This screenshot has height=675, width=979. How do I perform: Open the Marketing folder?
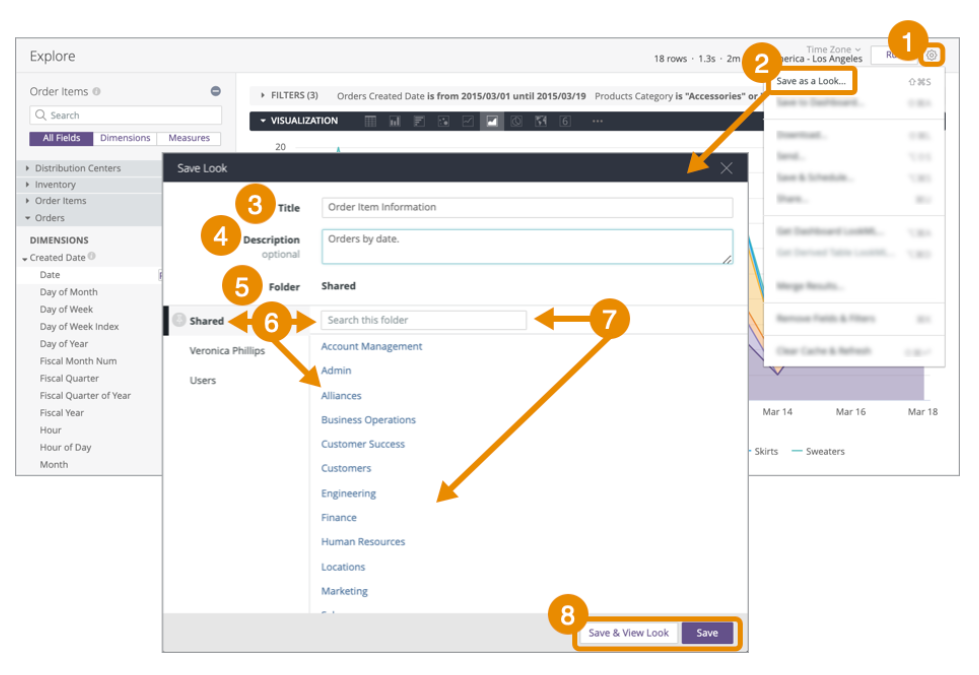pos(344,591)
